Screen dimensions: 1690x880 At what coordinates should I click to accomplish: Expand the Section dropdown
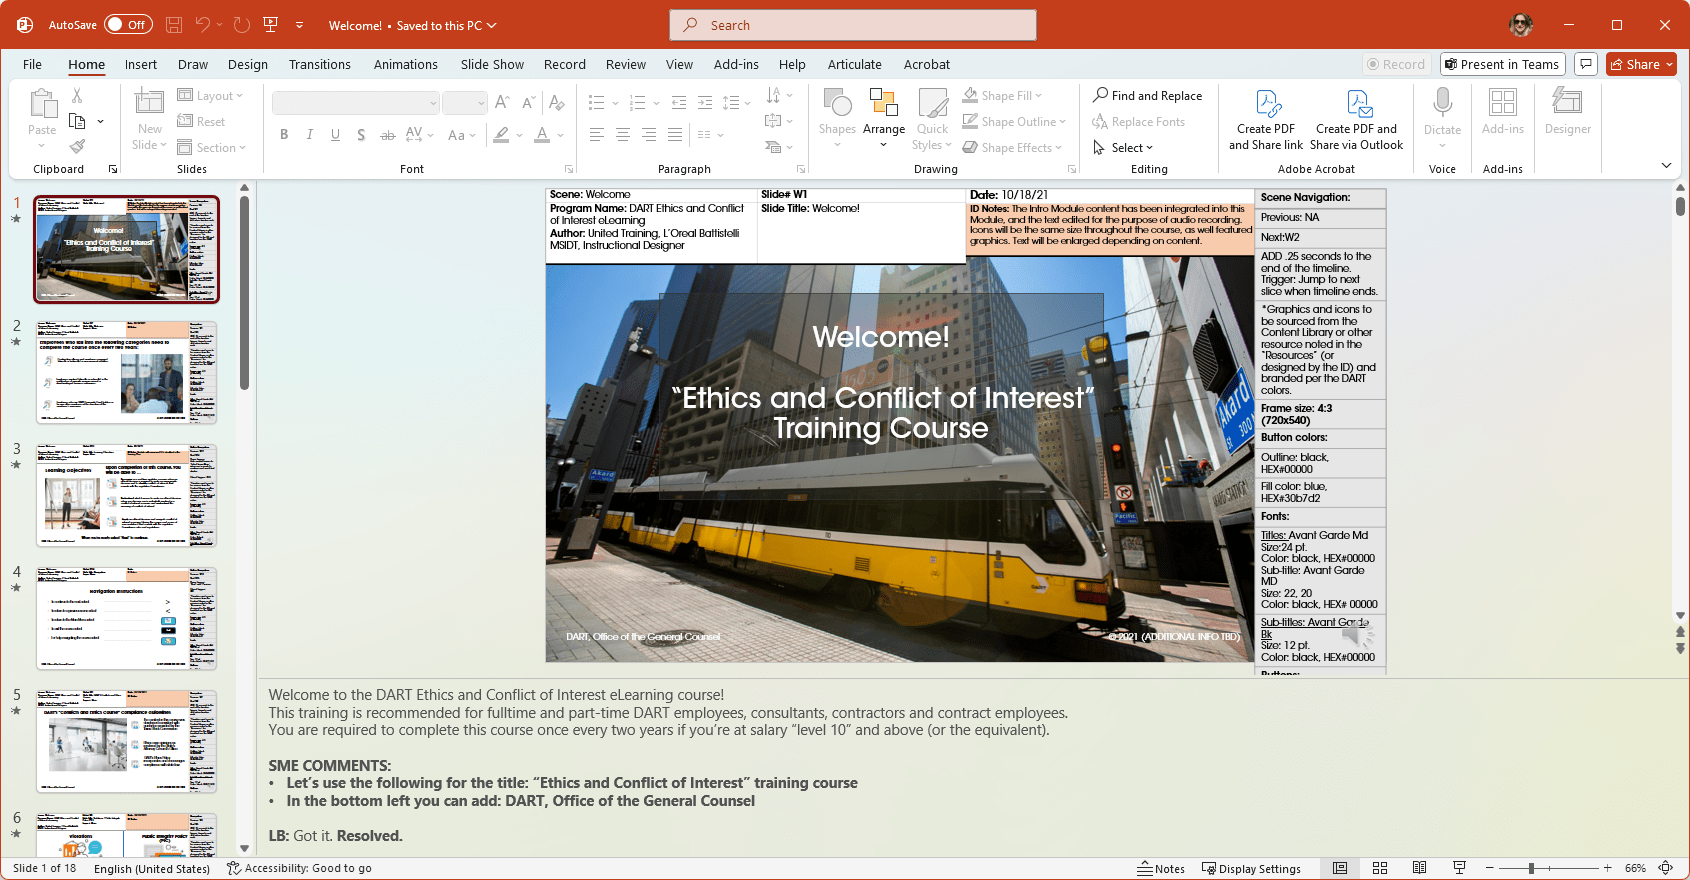211,148
